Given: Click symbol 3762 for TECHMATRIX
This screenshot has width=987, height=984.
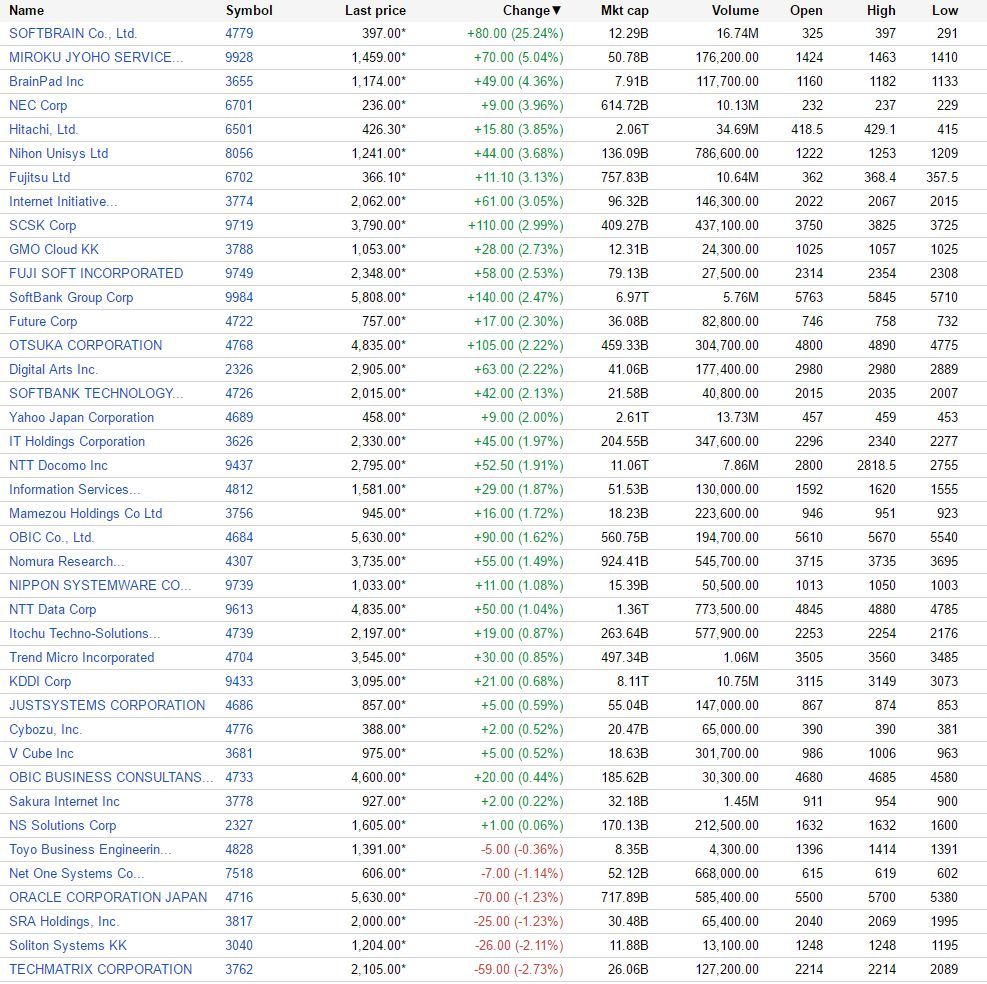Looking at the screenshot, I should click(239, 969).
